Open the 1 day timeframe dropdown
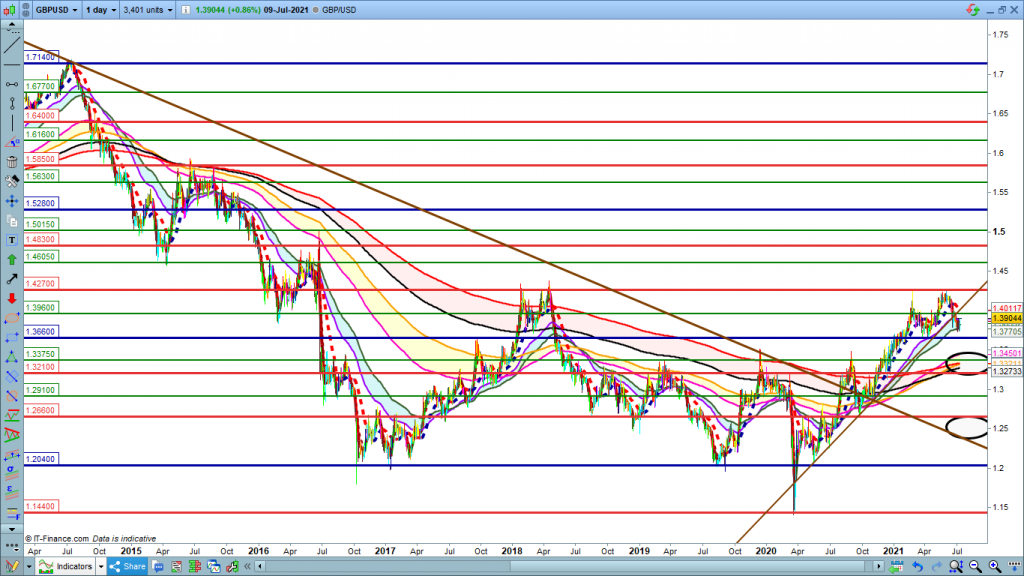 point(99,9)
